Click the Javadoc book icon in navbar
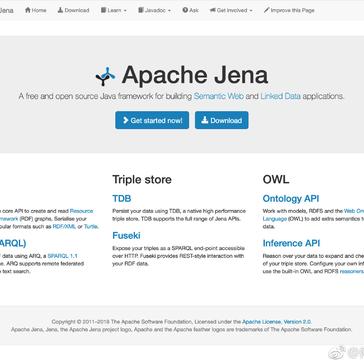The width and height of the screenshot is (364, 364). 141,10
